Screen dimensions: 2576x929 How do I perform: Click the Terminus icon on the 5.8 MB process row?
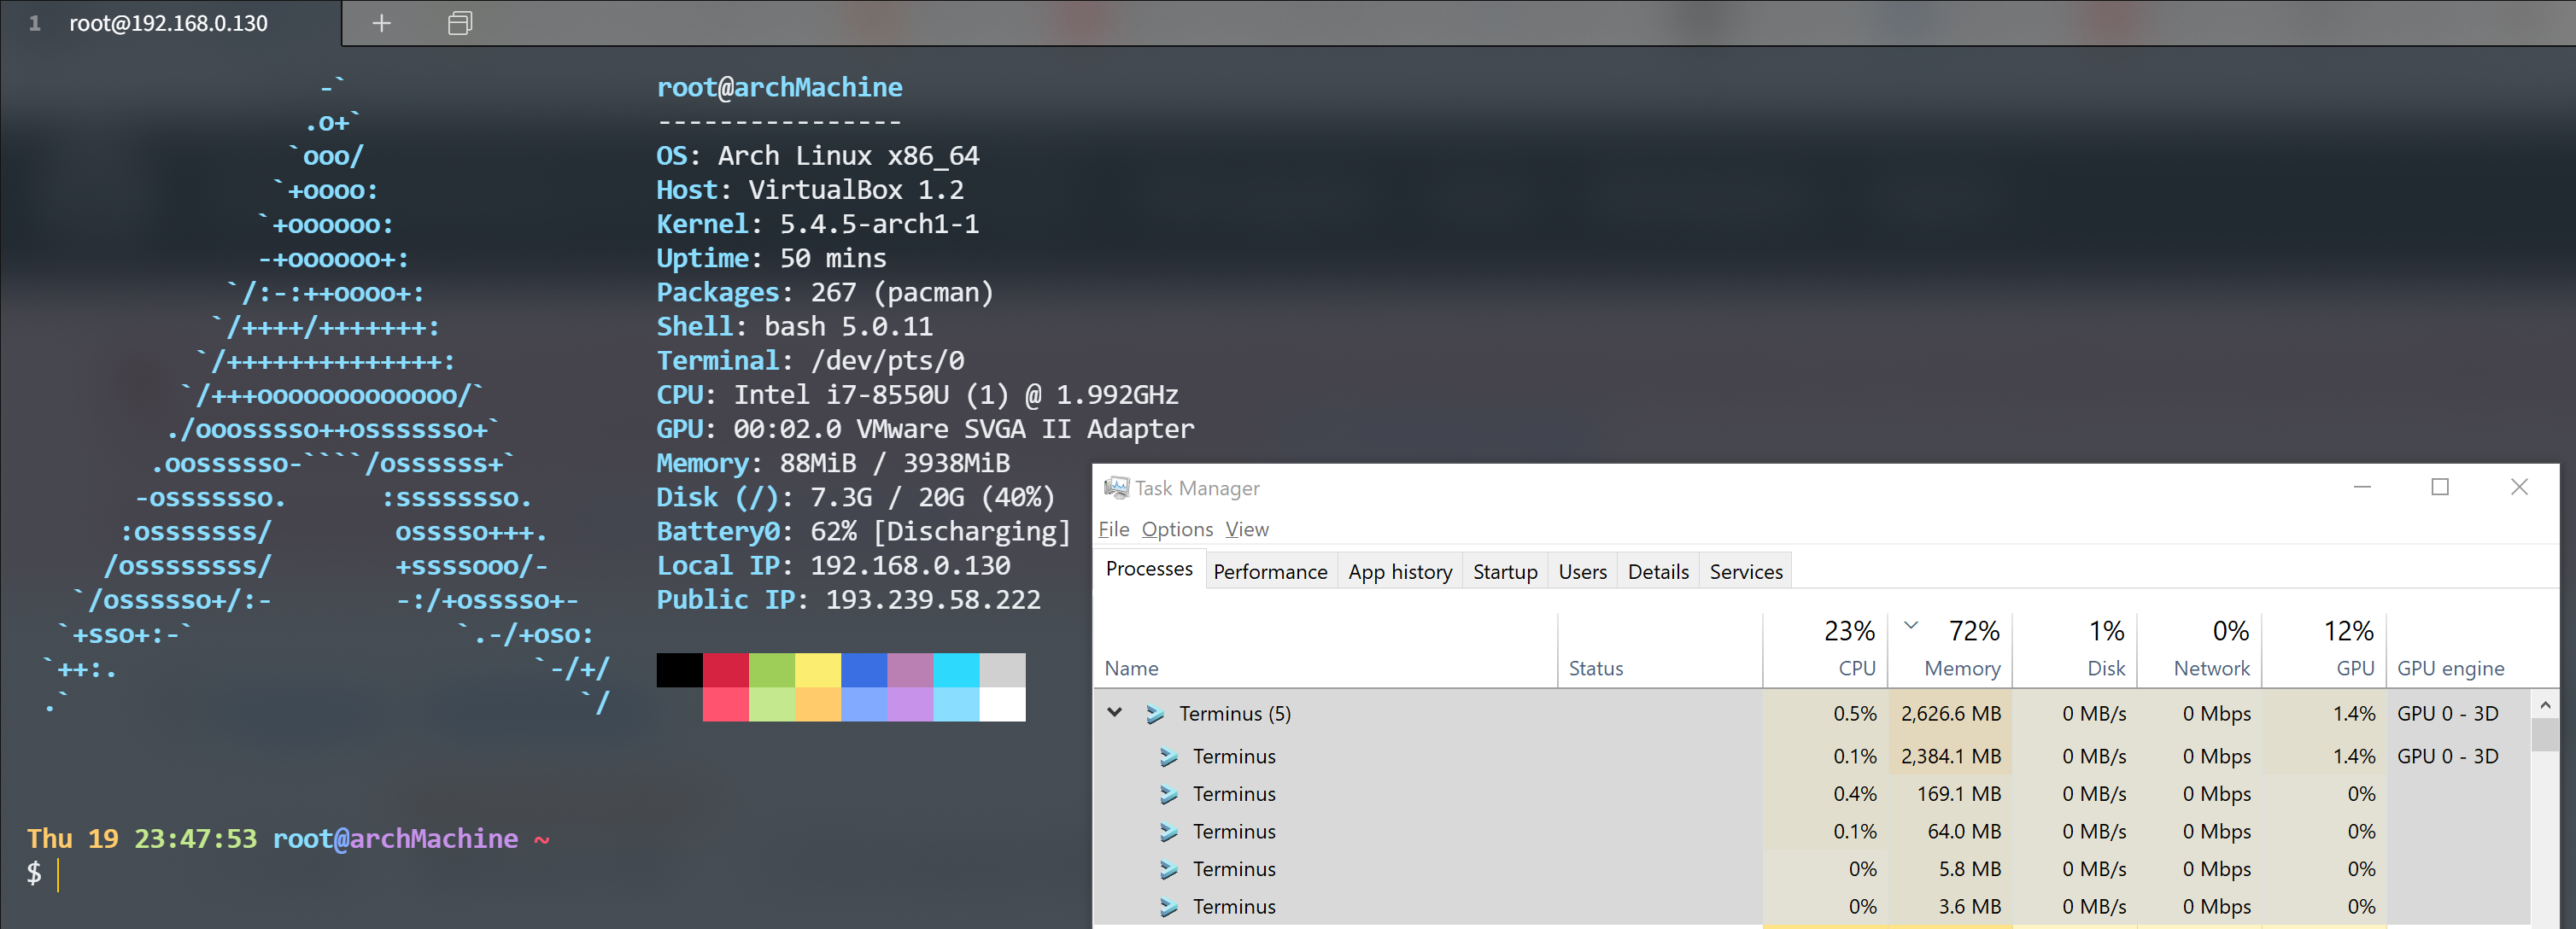(x=1168, y=869)
